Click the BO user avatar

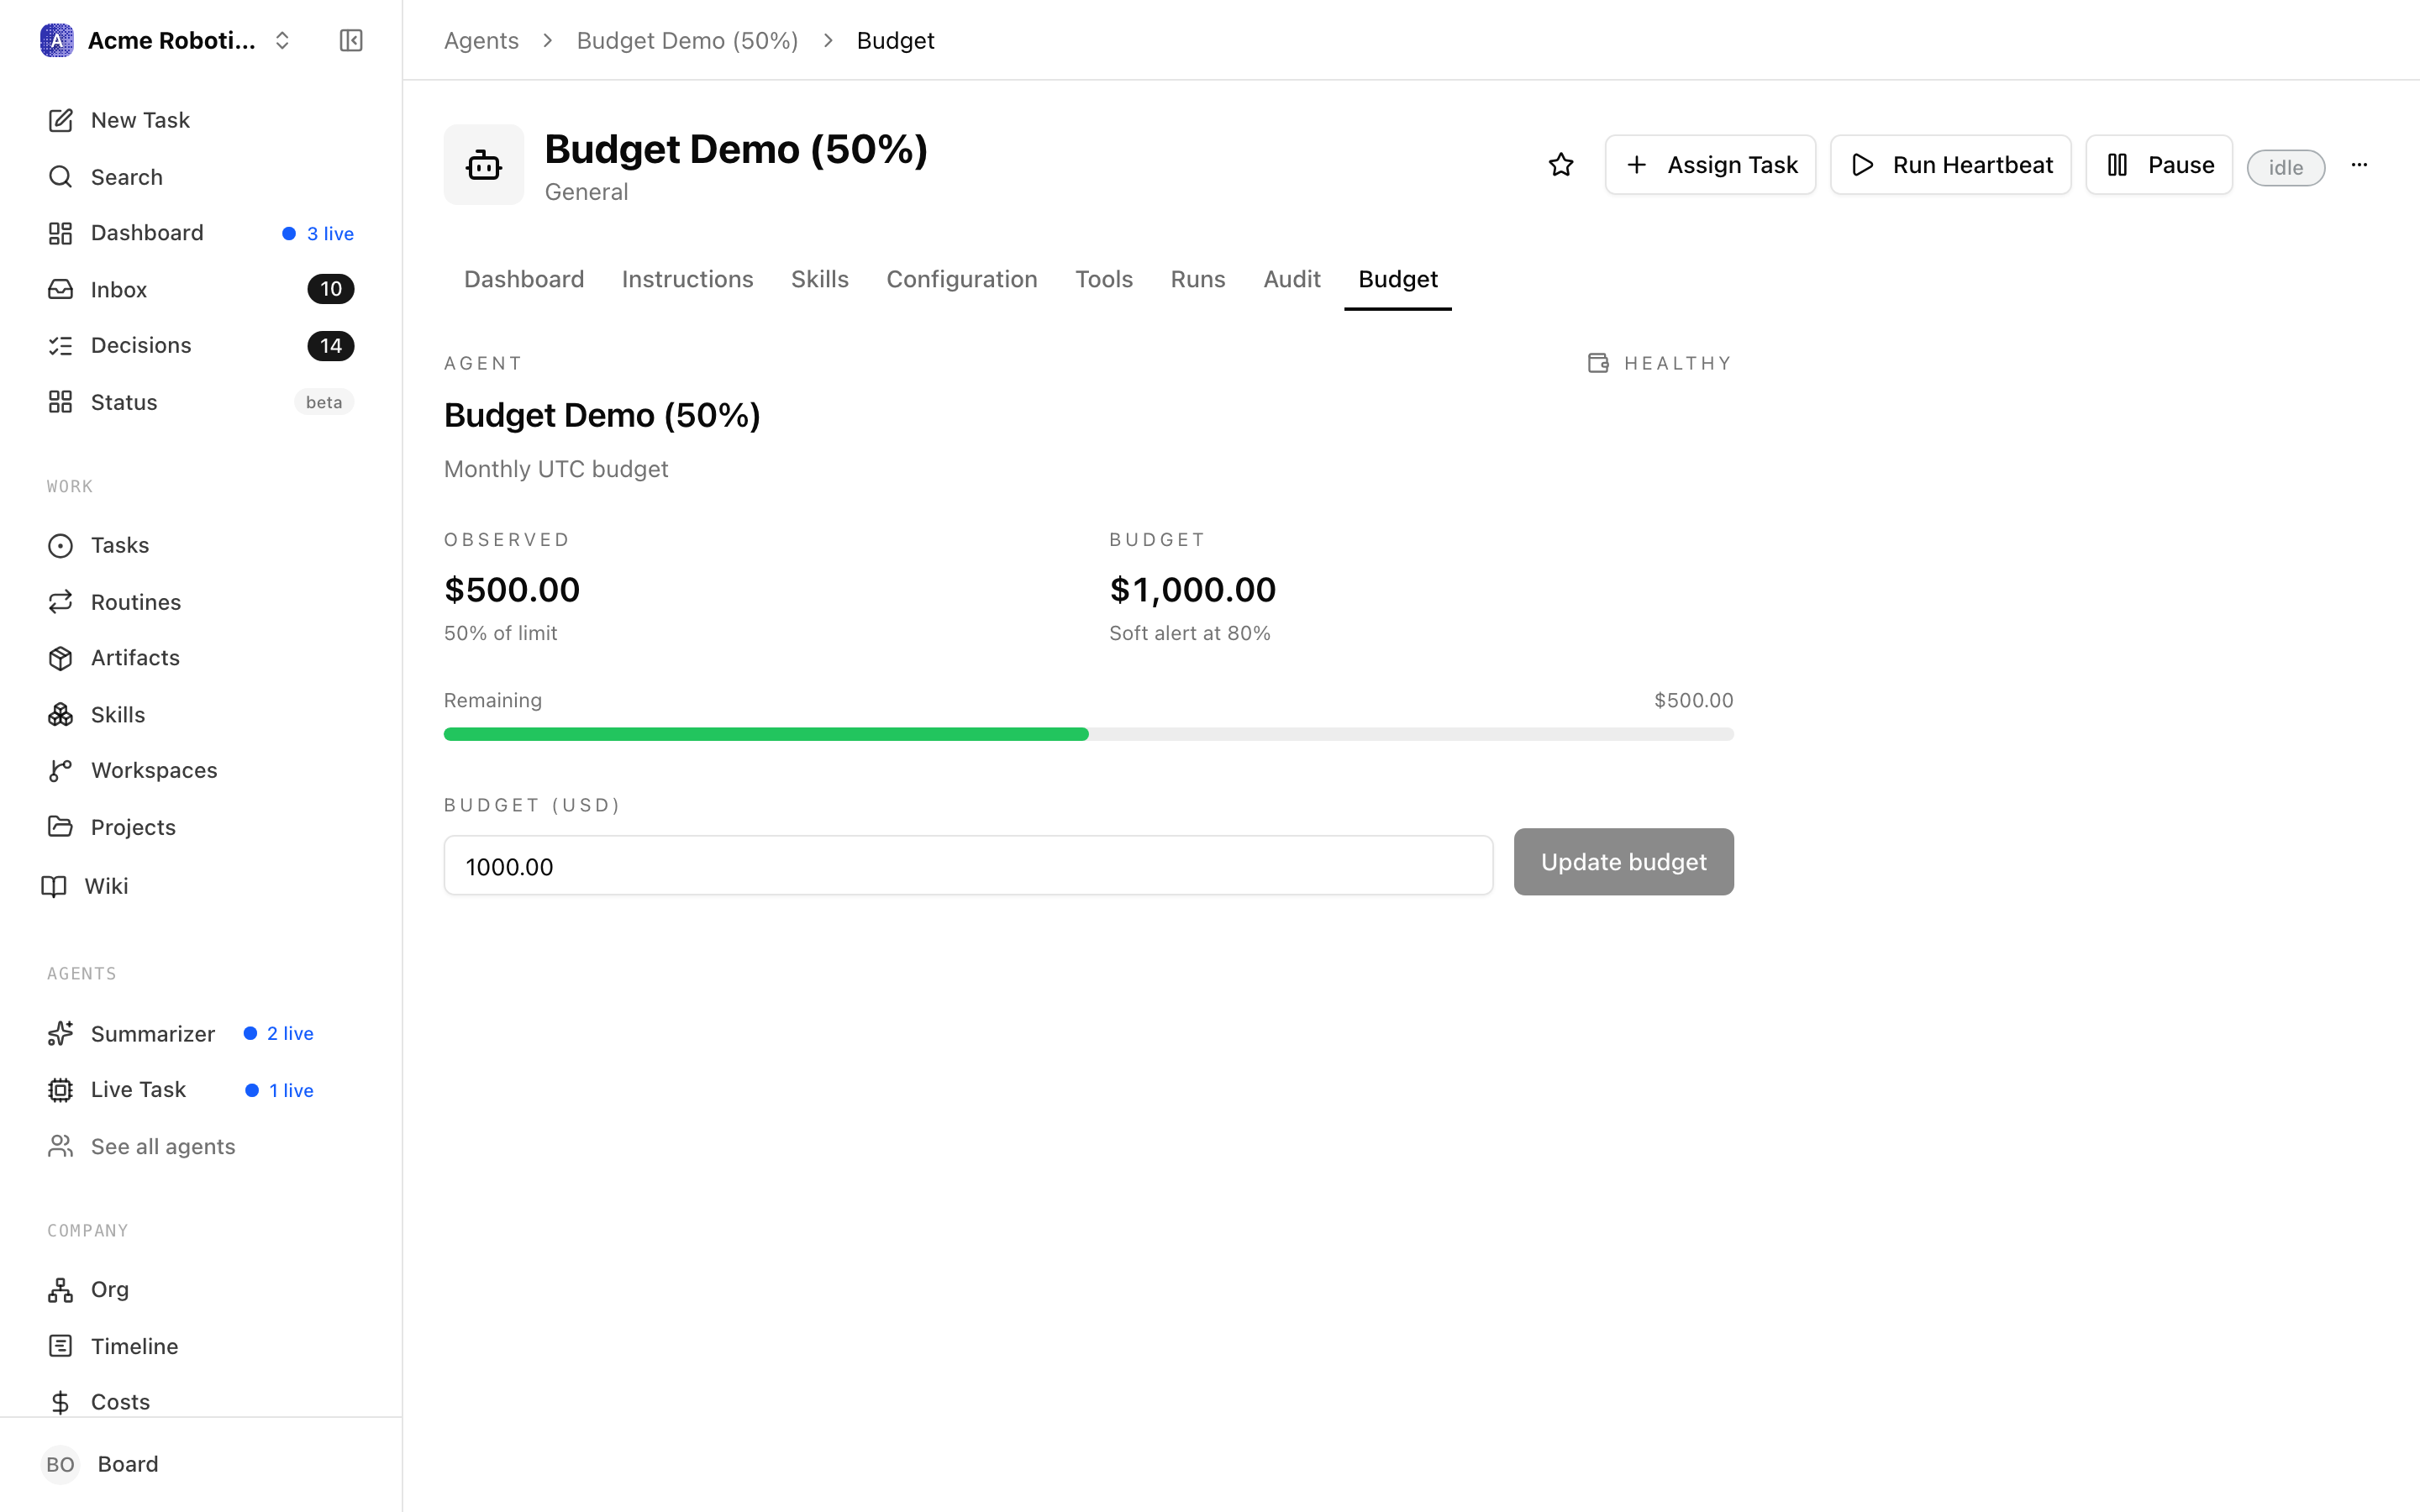60,1464
